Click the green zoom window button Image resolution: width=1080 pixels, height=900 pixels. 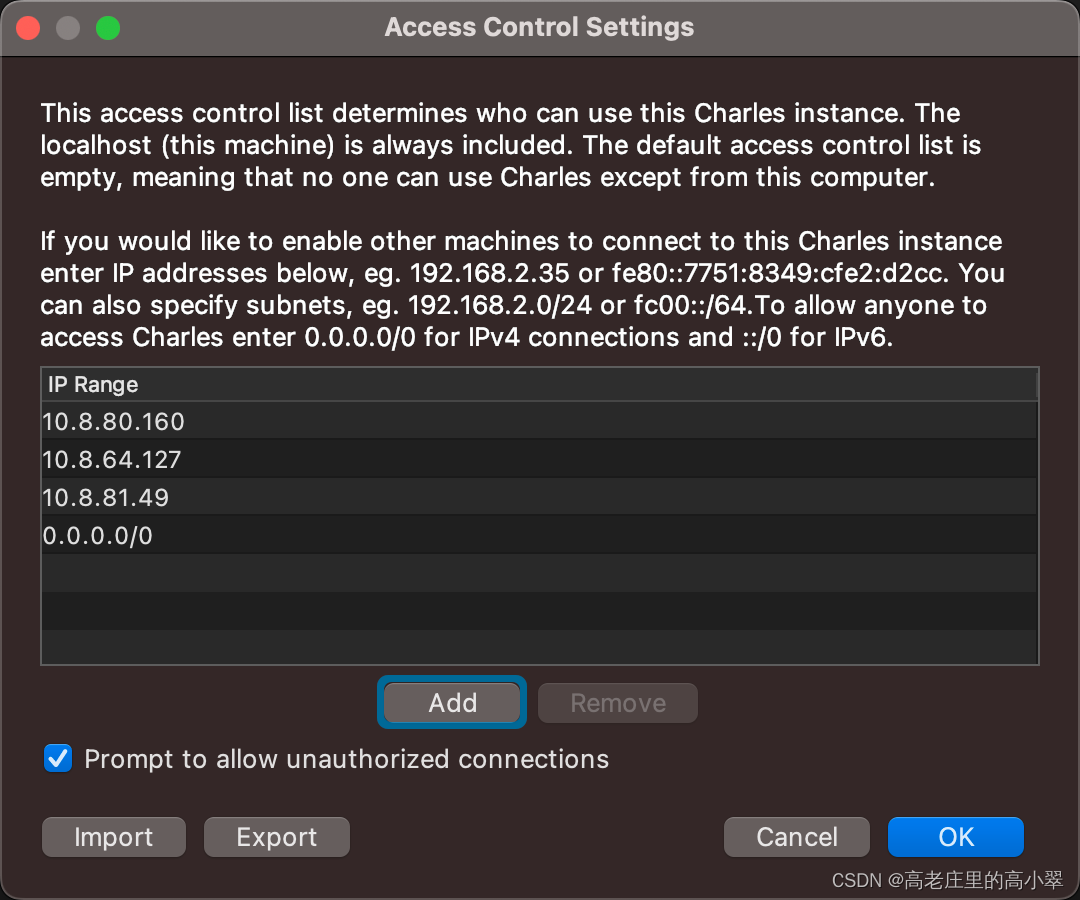(108, 28)
